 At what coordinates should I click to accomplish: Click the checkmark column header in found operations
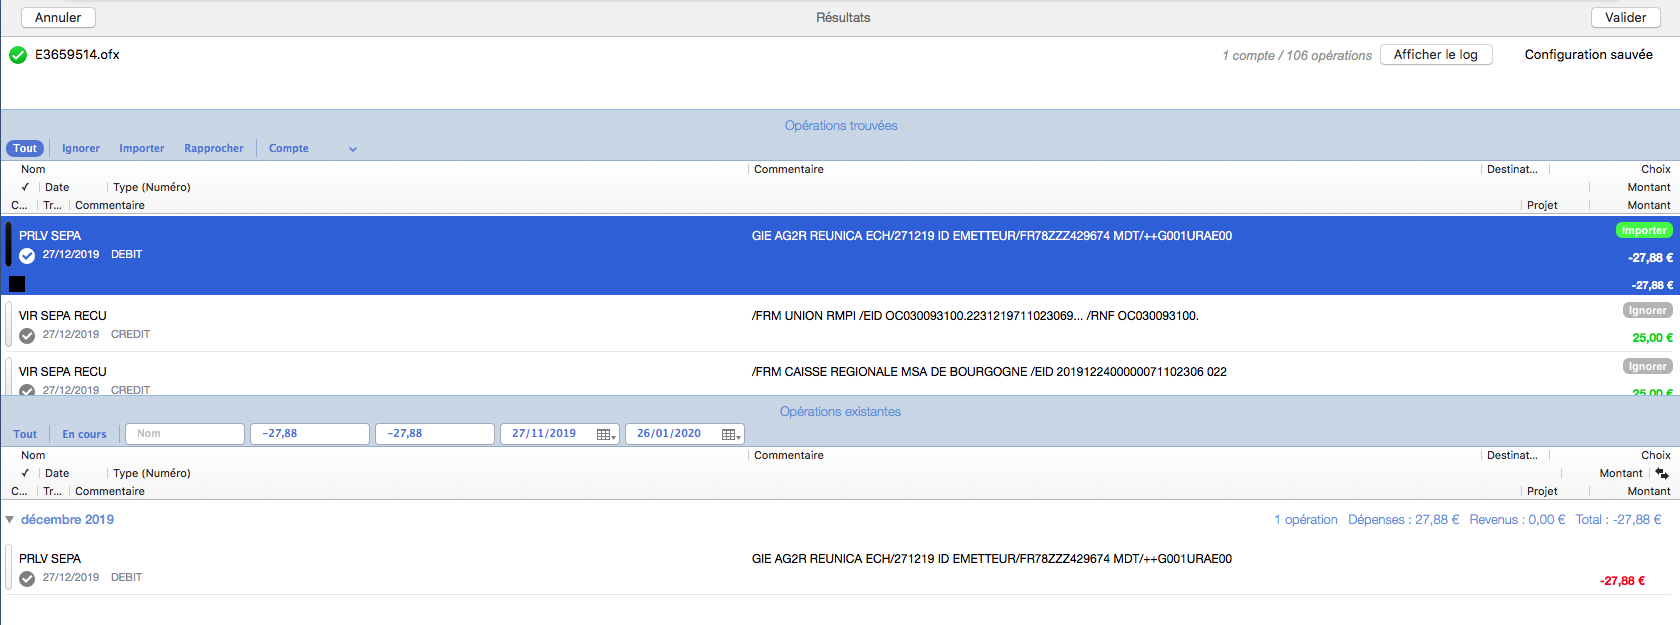click(25, 187)
